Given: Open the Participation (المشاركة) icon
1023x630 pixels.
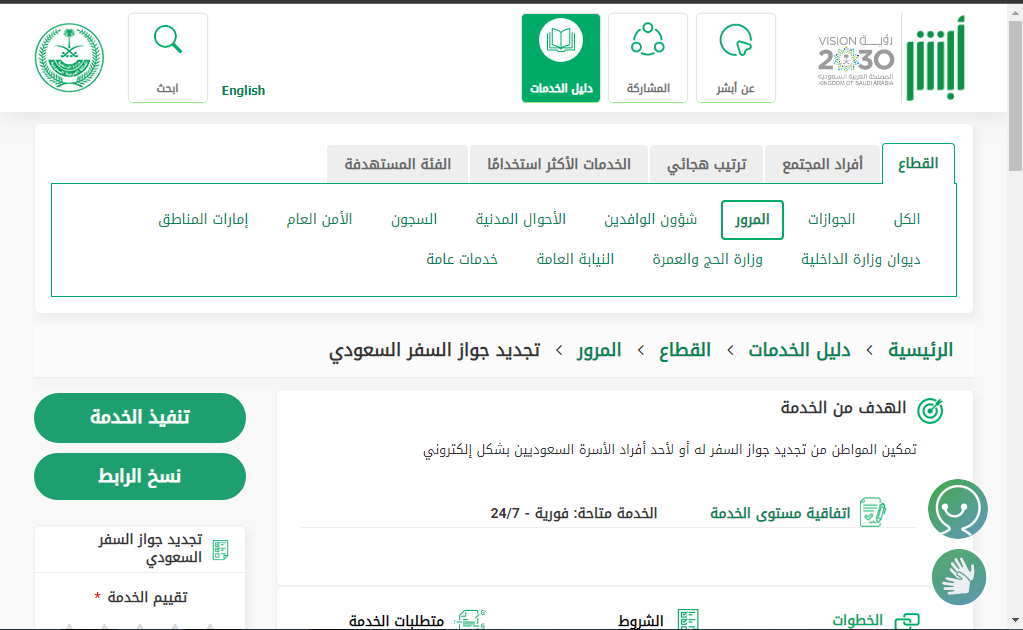Looking at the screenshot, I should point(648,57).
